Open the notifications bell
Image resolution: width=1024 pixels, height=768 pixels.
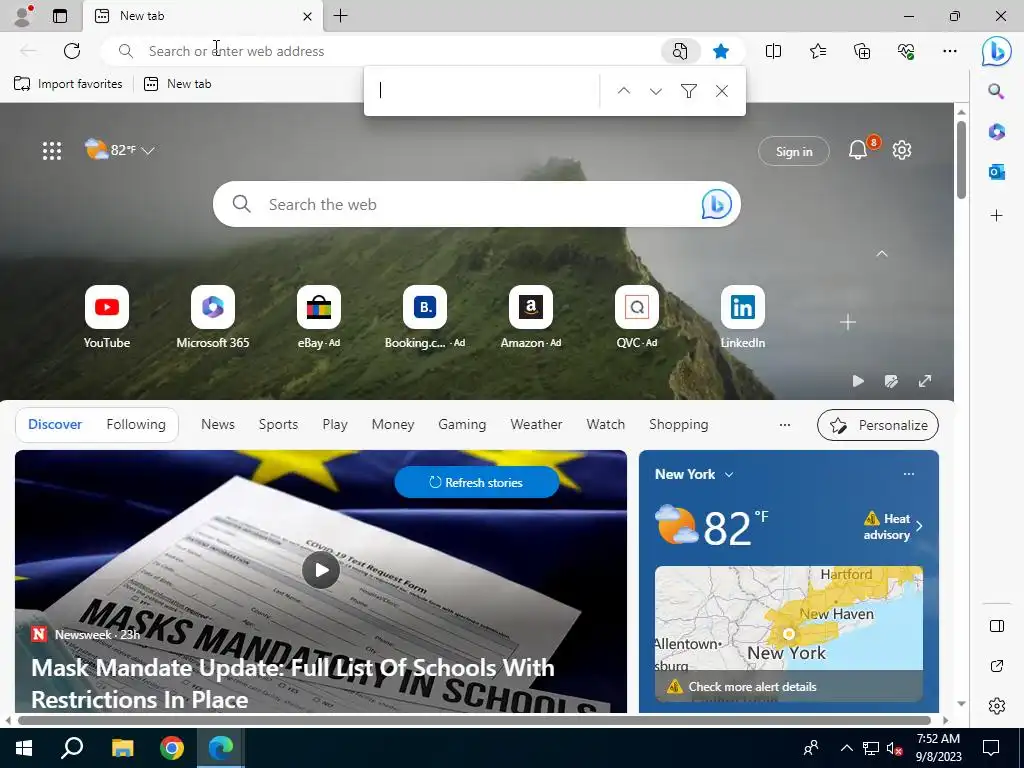(x=859, y=150)
